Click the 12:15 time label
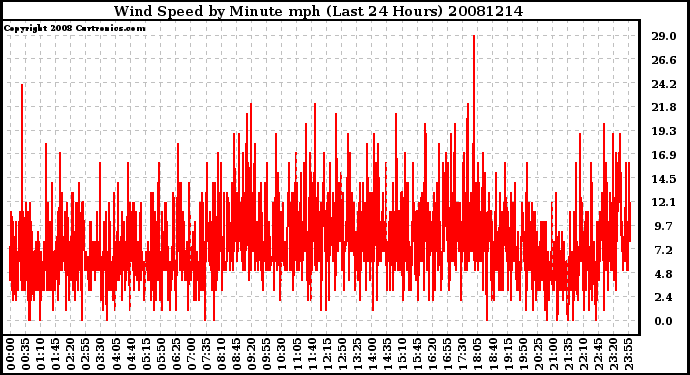This screenshot has height=375, width=690. 327,354
